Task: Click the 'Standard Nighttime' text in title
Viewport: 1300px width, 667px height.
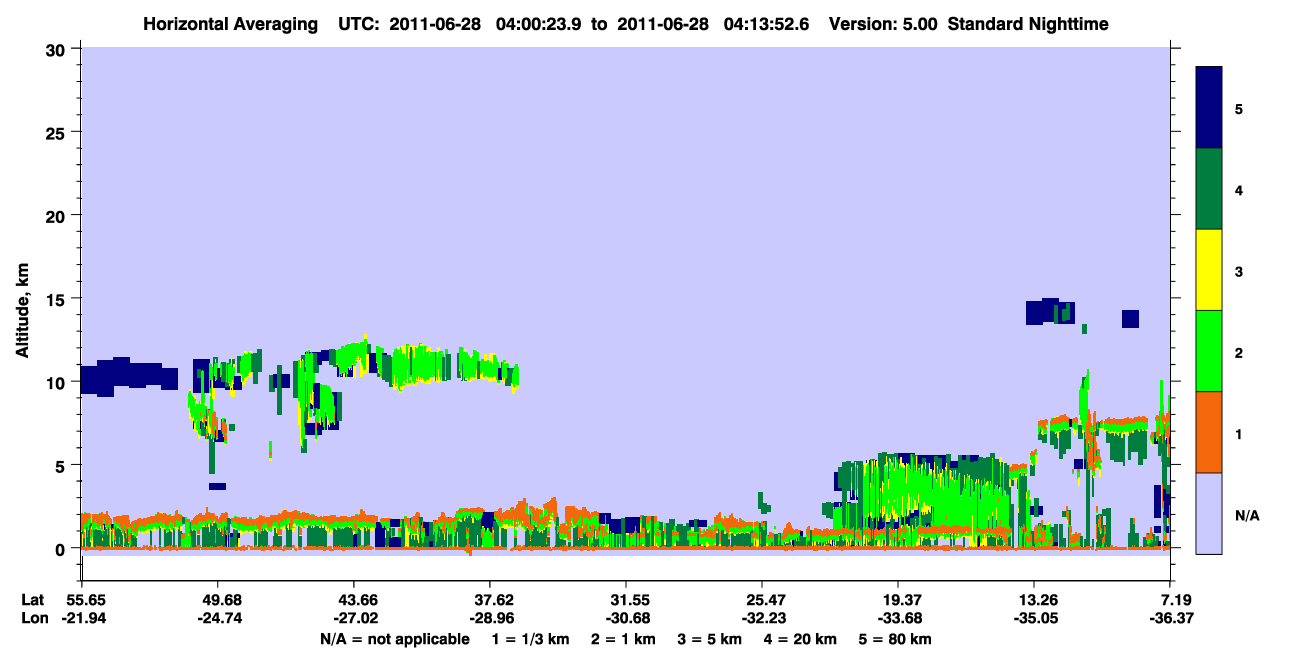Action: tap(1027, 23)
